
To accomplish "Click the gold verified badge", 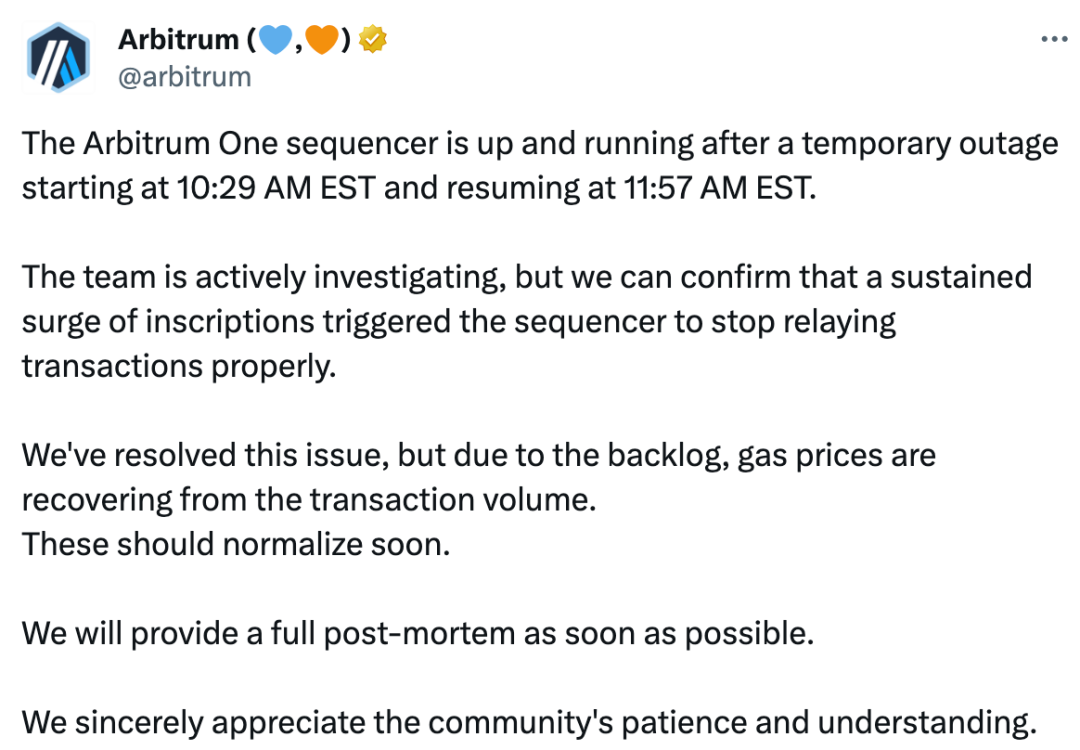I will [375, 40].
